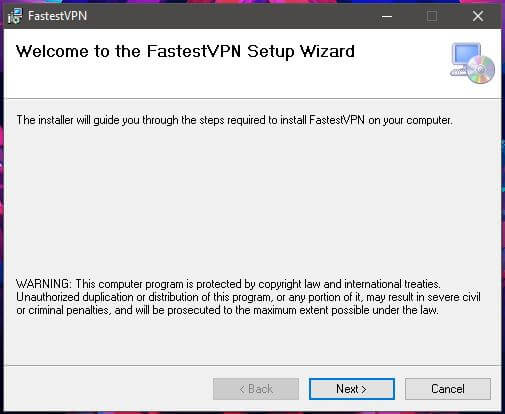Minimize the FastestVPN setup window
The height and width of the screenshot is (414, 505).
(387, 16)
